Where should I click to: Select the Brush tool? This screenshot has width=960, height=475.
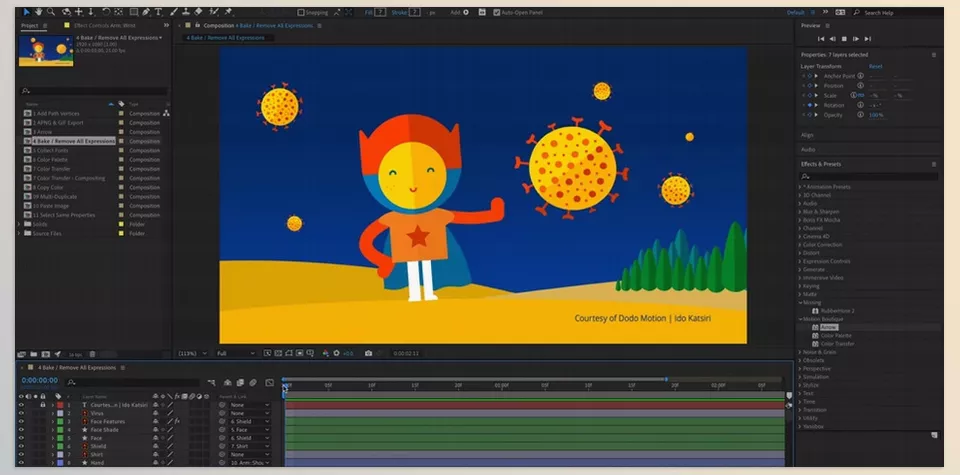pyautogui.click(x=174, y=12)
